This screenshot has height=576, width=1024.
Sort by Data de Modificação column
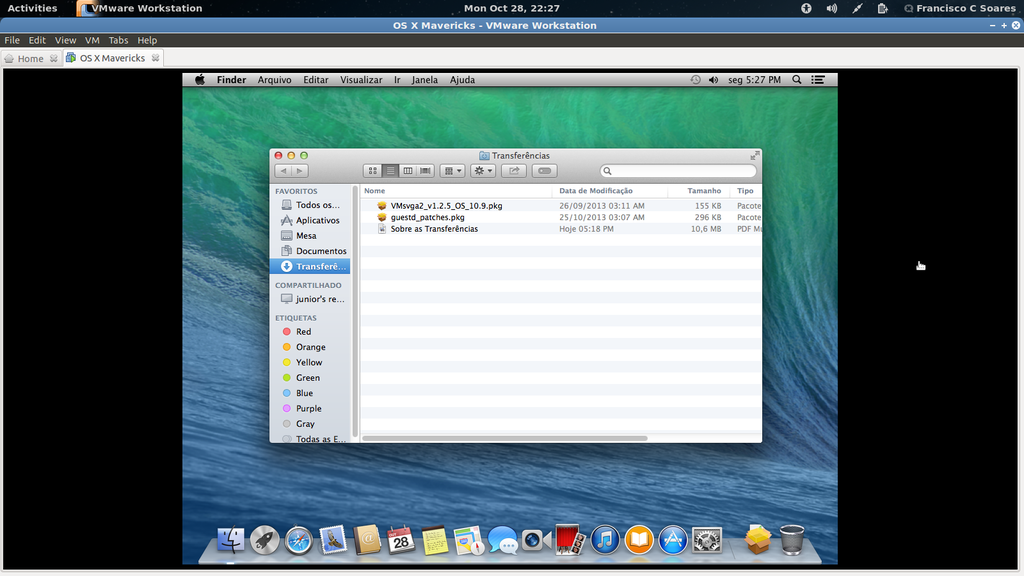[610, 191]
